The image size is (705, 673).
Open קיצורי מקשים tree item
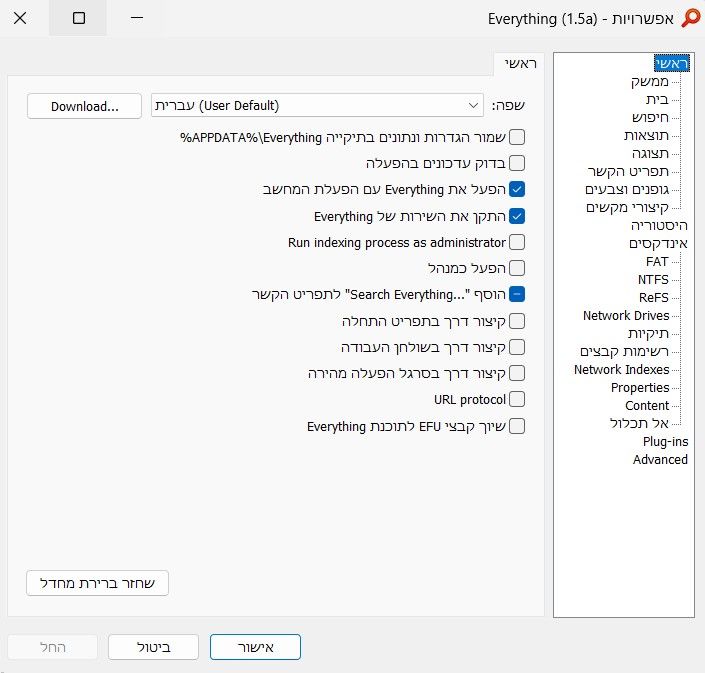click(627, 207)
